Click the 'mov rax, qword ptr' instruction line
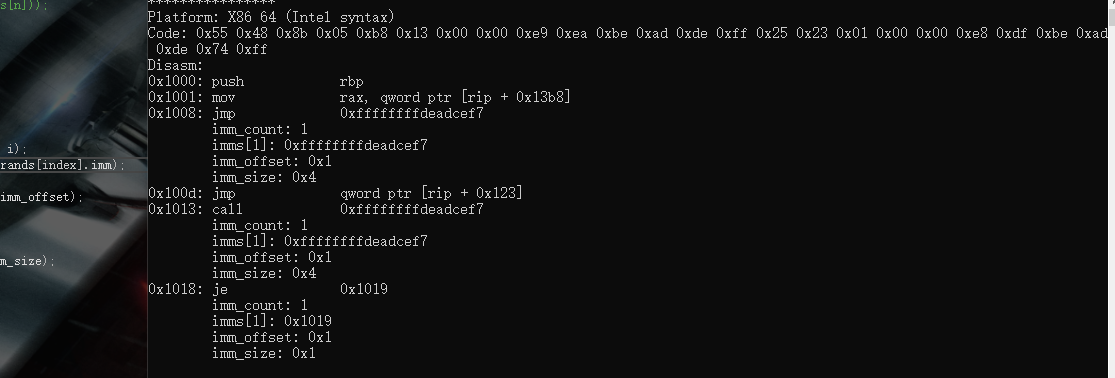The width and height of the screenshot is (1115, 378). click(359, 97)
